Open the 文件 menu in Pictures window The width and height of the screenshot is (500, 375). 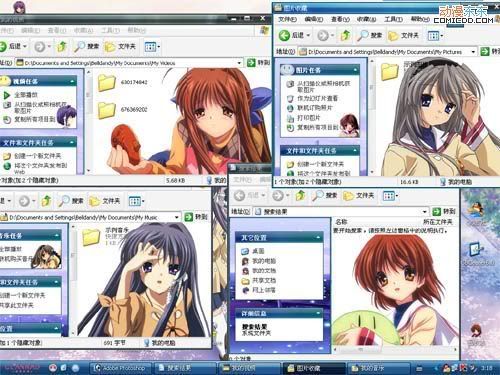coord(287,19)
